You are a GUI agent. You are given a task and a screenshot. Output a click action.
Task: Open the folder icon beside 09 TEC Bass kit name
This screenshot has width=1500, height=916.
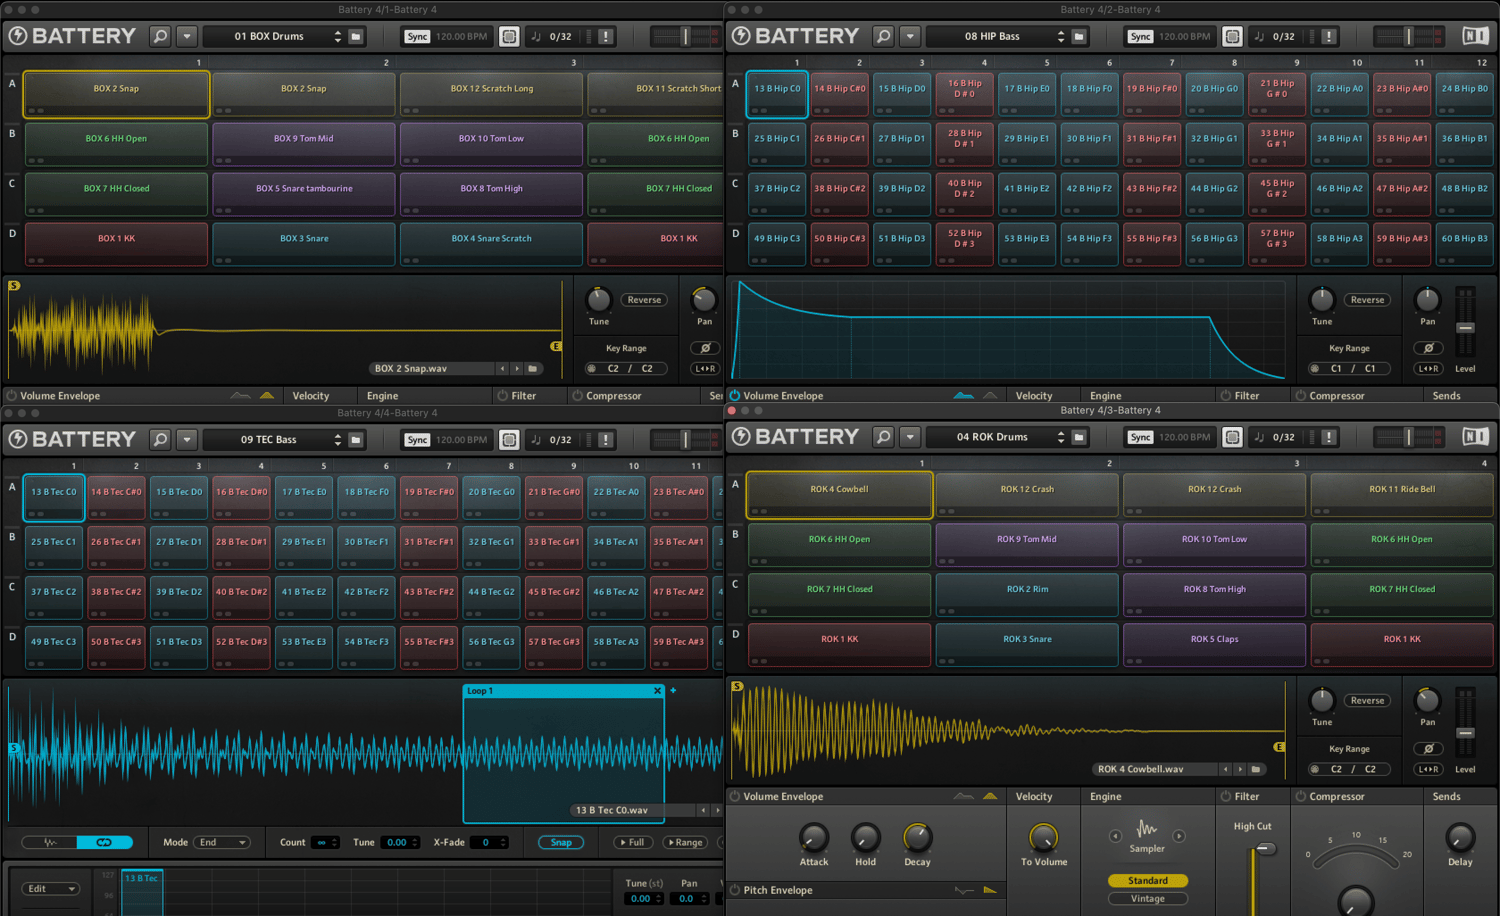click(x=356, y=440)
